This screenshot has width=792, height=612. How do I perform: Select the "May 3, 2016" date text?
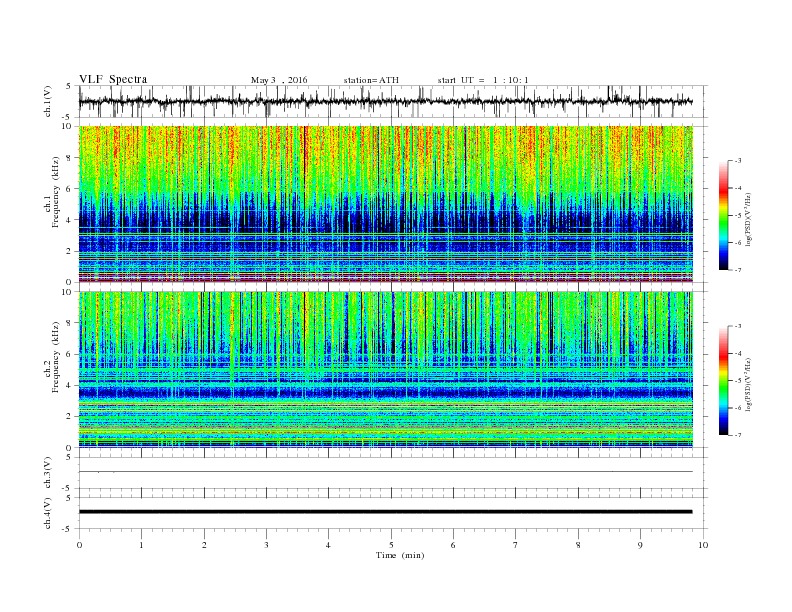(x=279, y=80)
